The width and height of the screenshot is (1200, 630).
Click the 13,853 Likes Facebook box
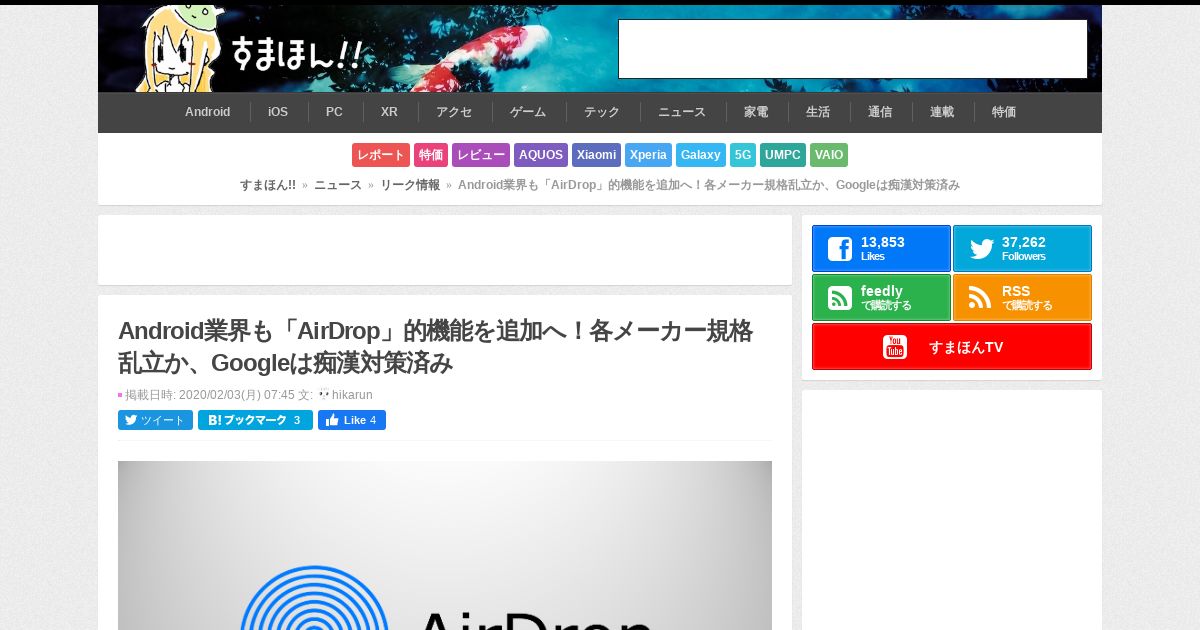point(881,249)
